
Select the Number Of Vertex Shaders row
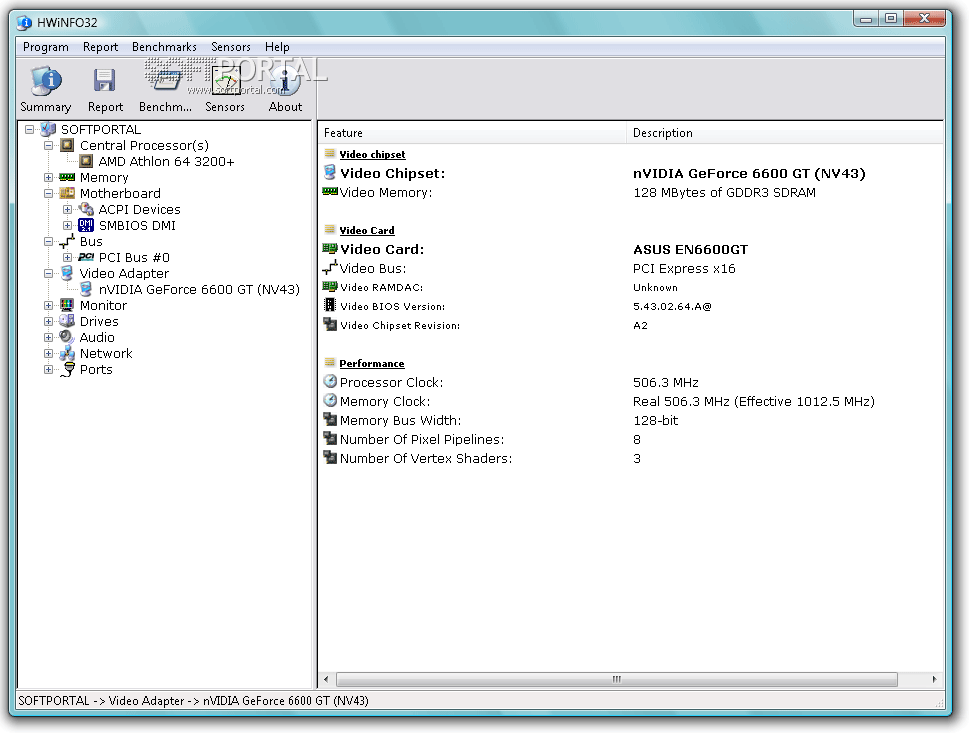(630, 459)
